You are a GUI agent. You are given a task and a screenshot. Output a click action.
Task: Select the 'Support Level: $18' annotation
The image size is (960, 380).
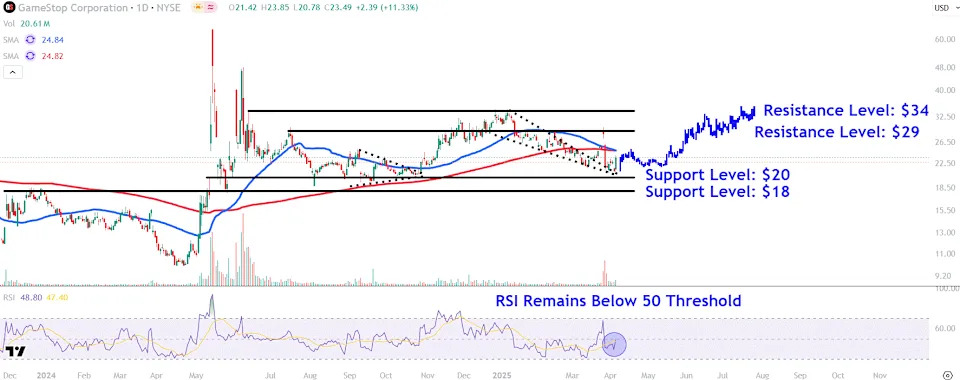tap(718, 192)
